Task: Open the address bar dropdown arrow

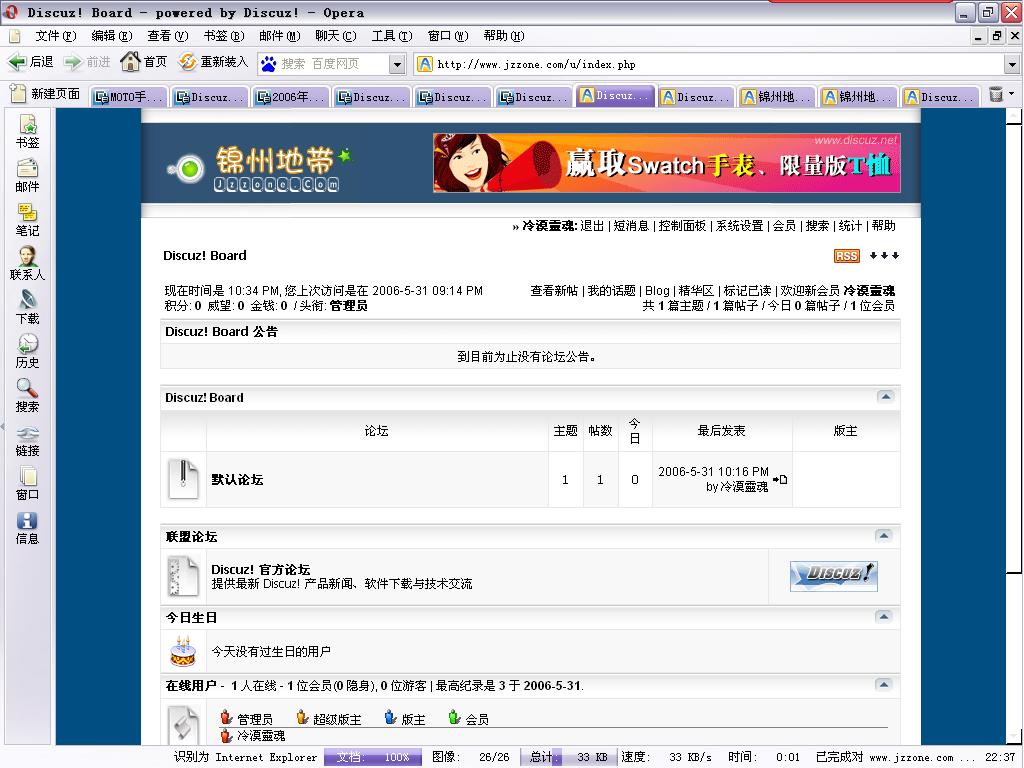Action: pyautogui.click(x=1012, y=64)
